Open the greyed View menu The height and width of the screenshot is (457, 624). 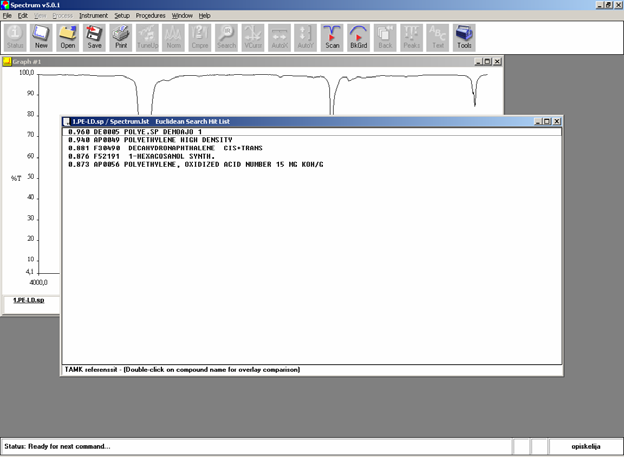(40, 16)
